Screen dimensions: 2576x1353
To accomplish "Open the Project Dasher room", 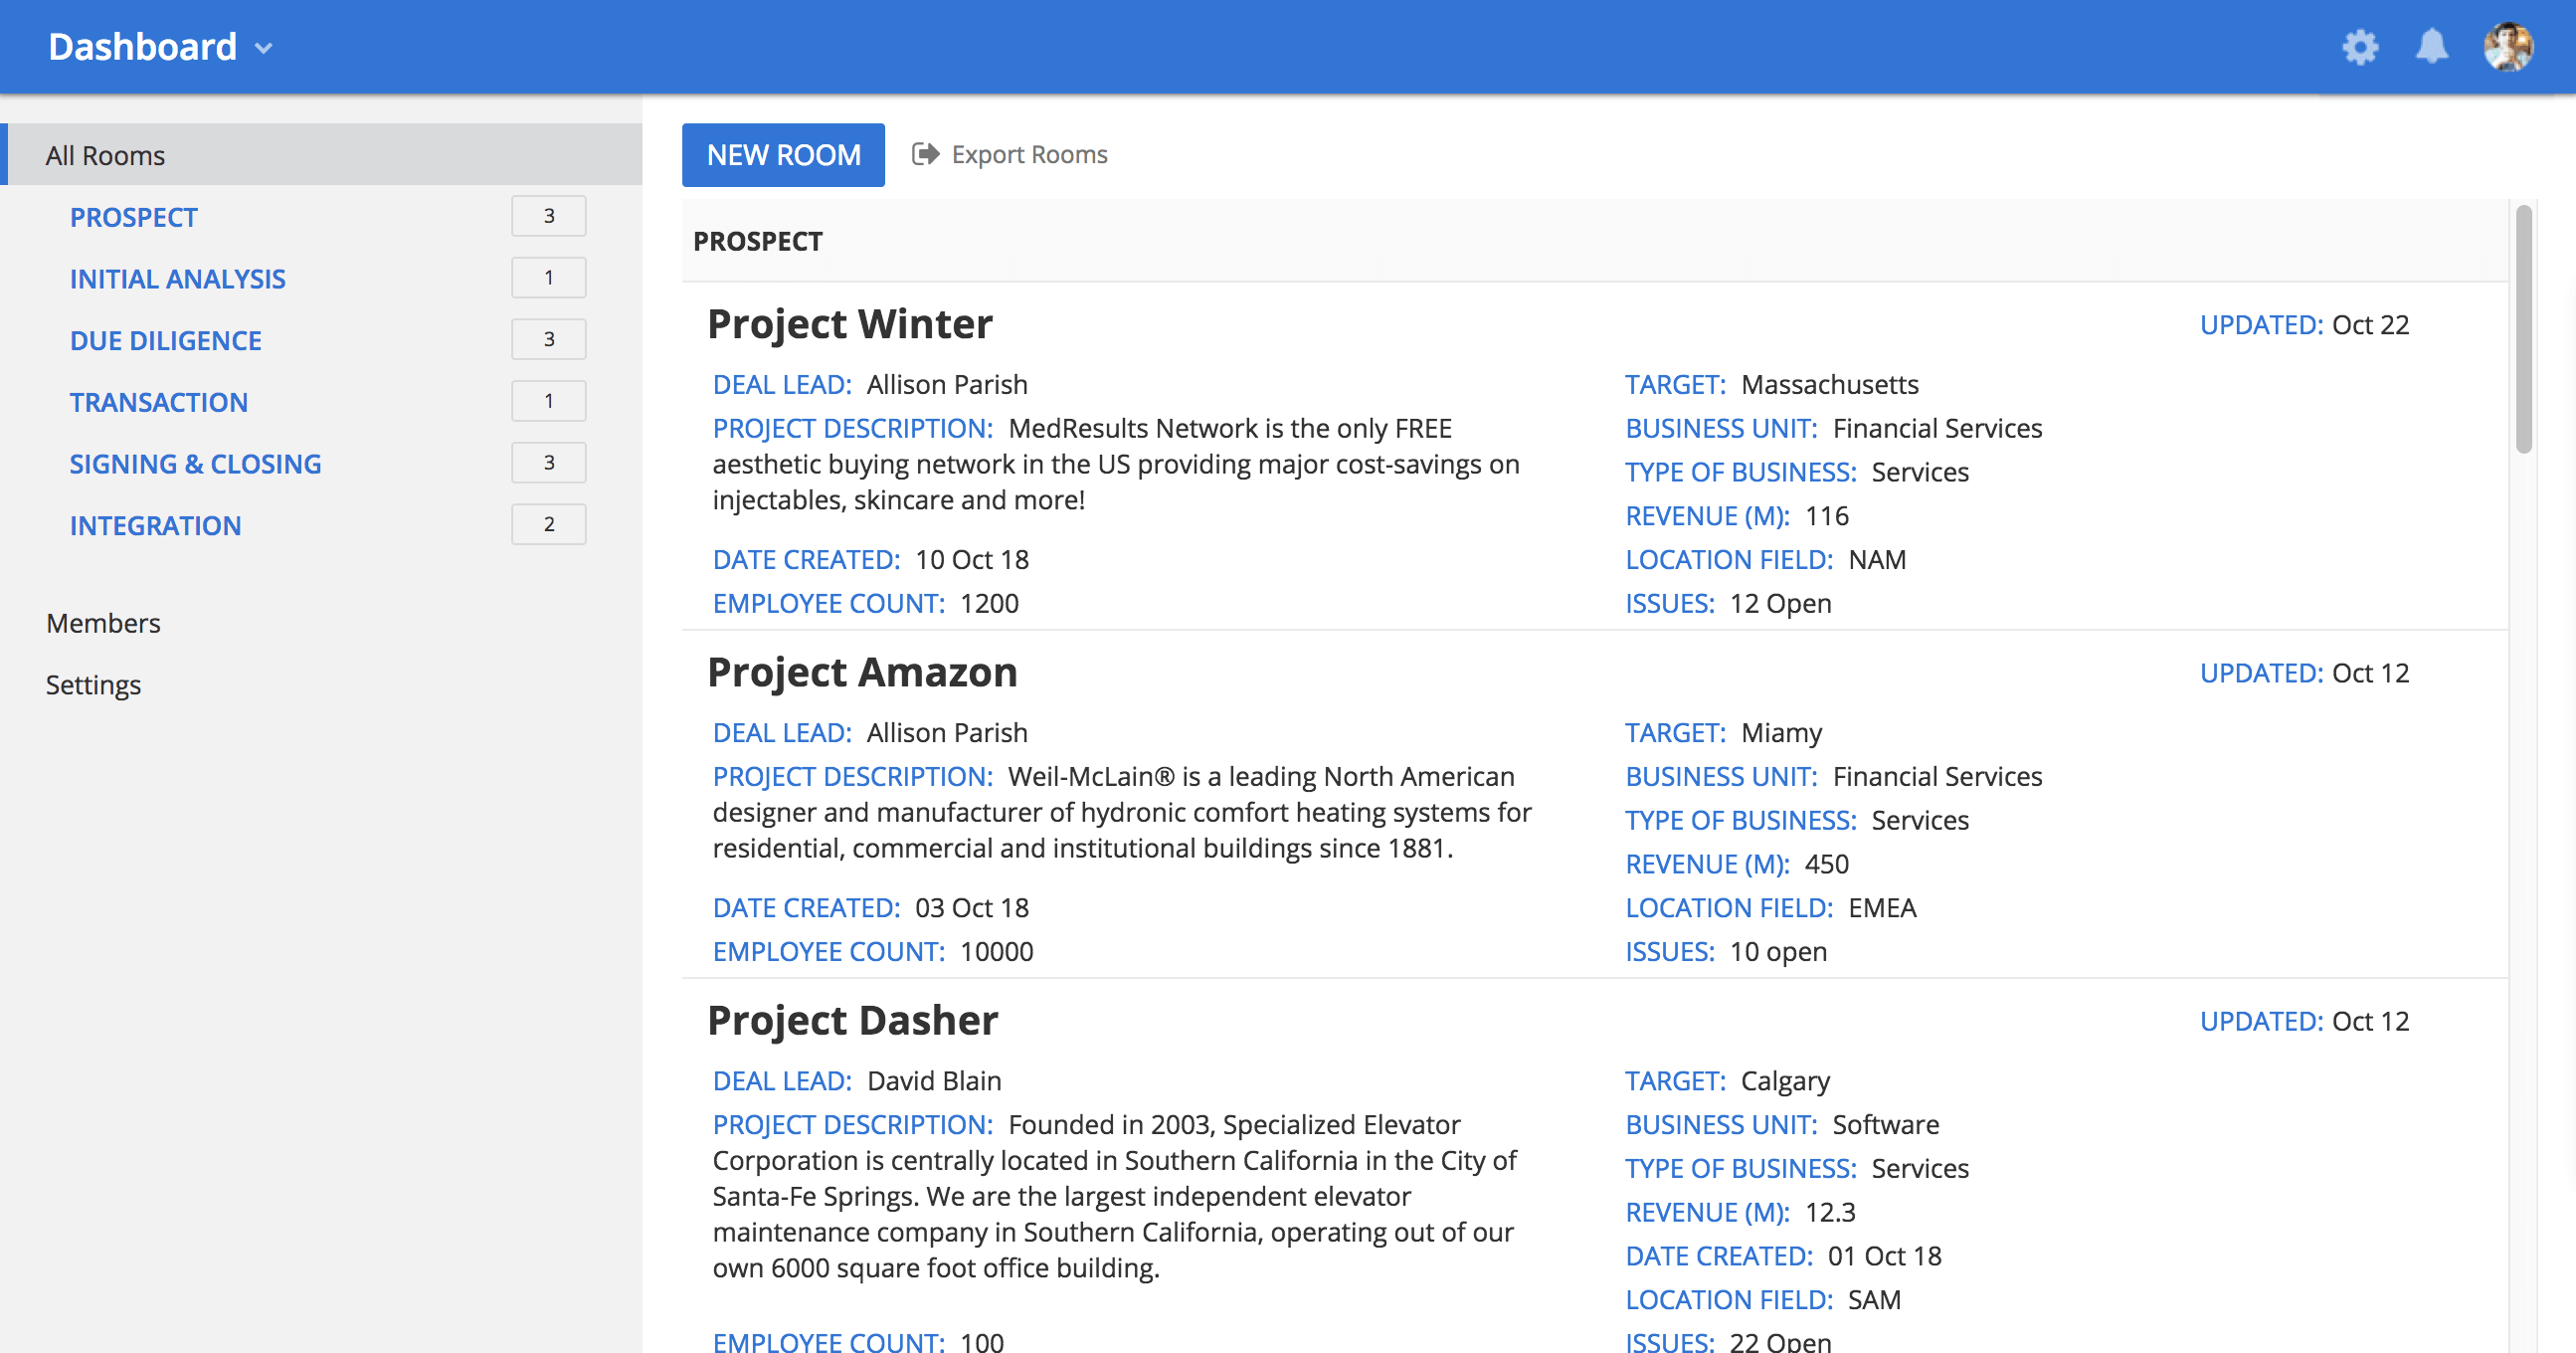I will [852, 1020].
